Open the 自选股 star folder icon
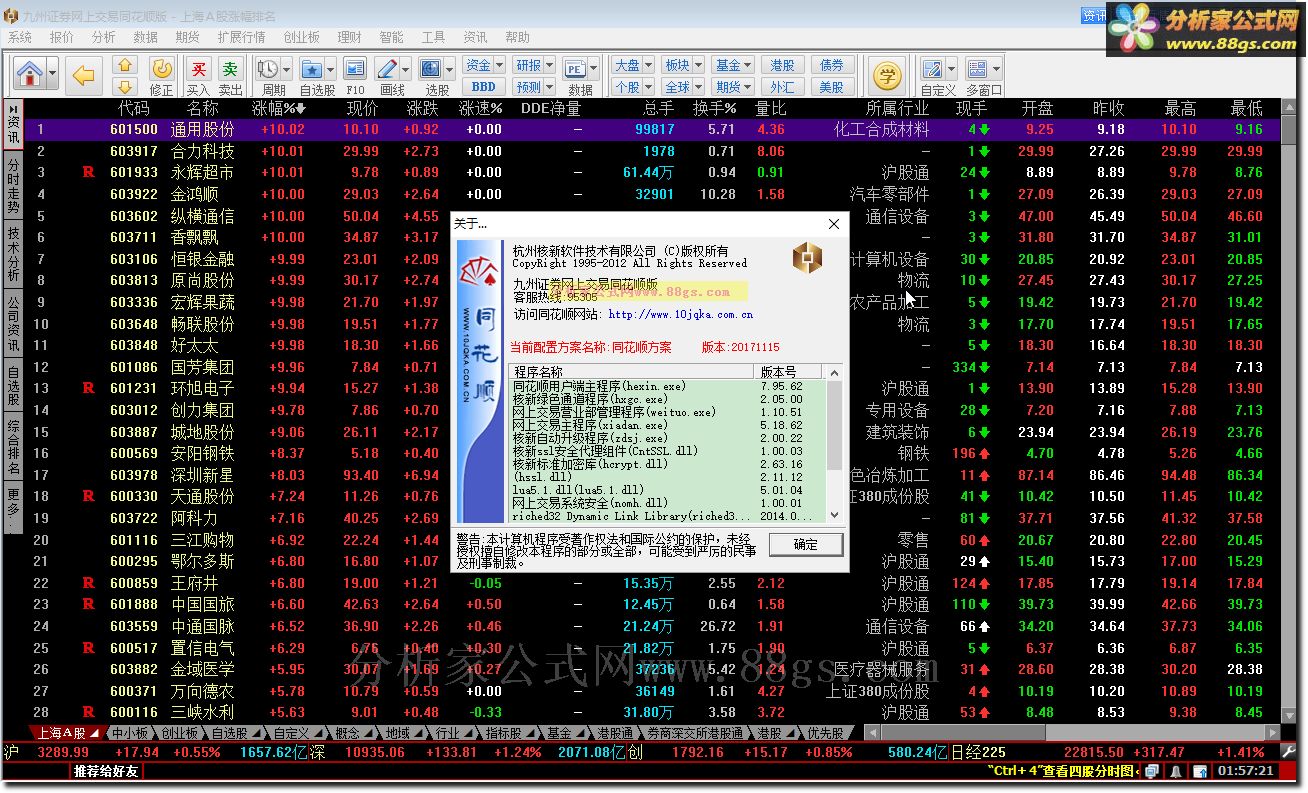The height and width of the screenshot is (793, 1308). point(312,69)
